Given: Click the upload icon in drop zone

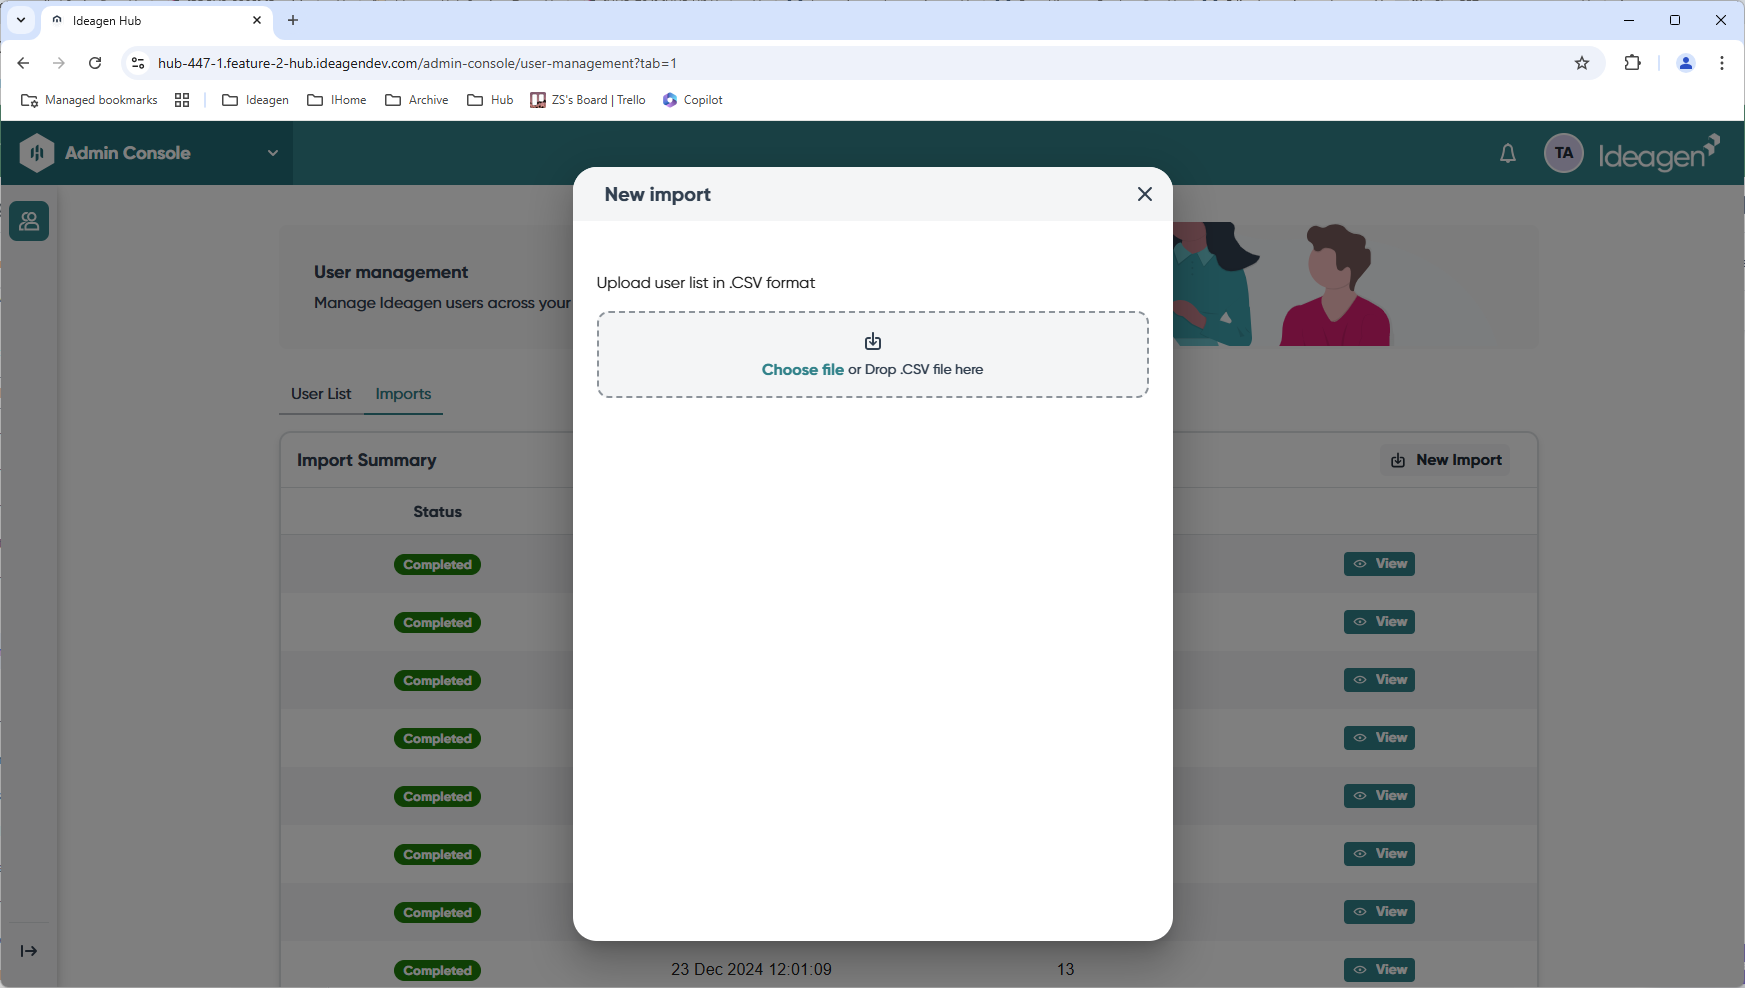Looking at the screenshot, I should (873, 342).
